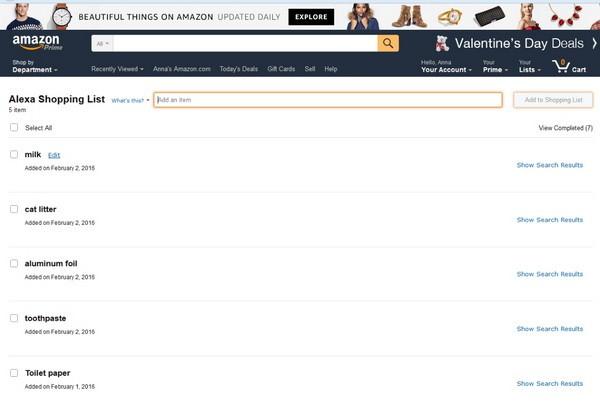Expand Recently Viewed dropdown
The height and width of the screenshot is (408, 600).
pos(117,69)
